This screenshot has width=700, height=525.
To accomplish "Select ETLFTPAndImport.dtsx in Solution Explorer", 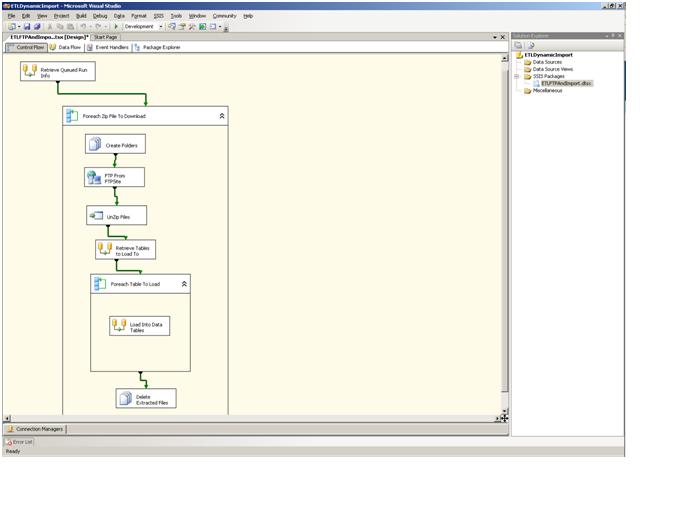I will (566, 83).
